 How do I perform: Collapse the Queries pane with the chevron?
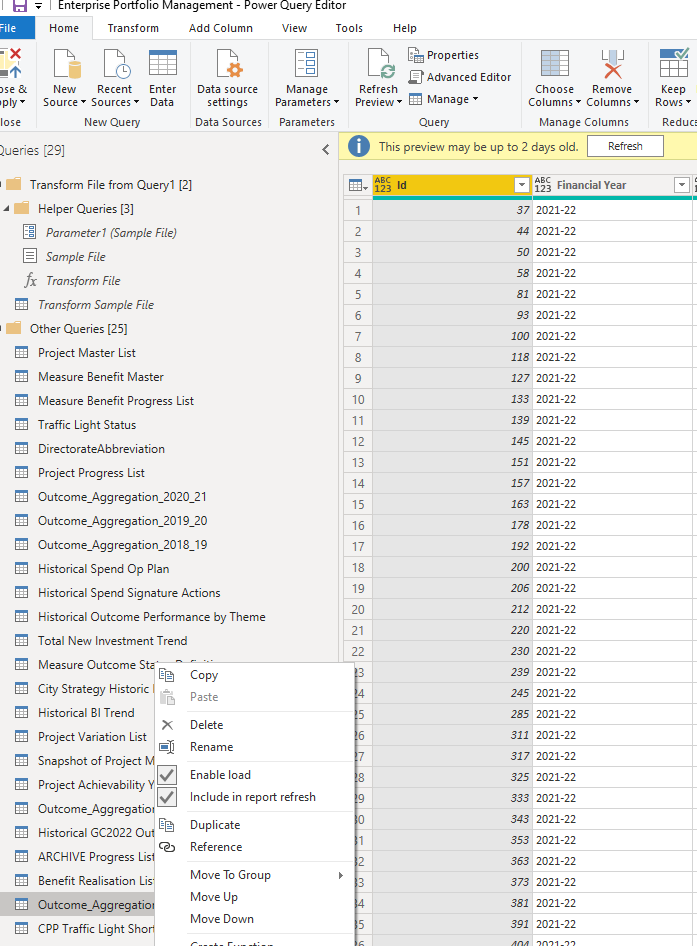point(326,150)
